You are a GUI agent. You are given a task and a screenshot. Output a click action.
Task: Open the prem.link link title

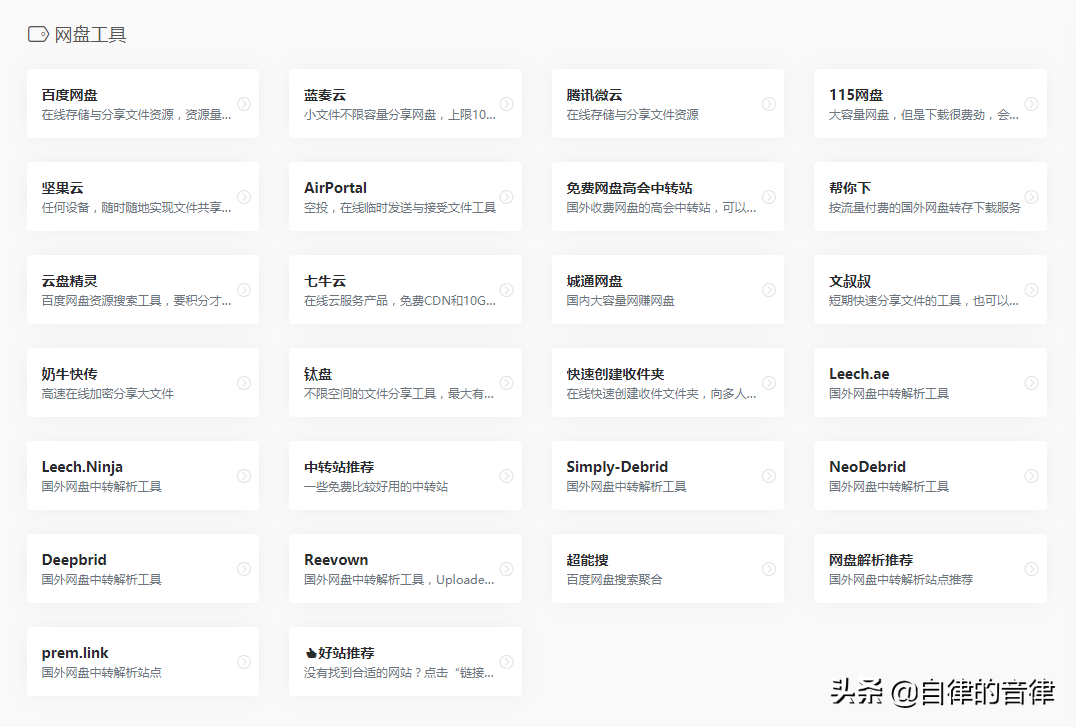75,653
